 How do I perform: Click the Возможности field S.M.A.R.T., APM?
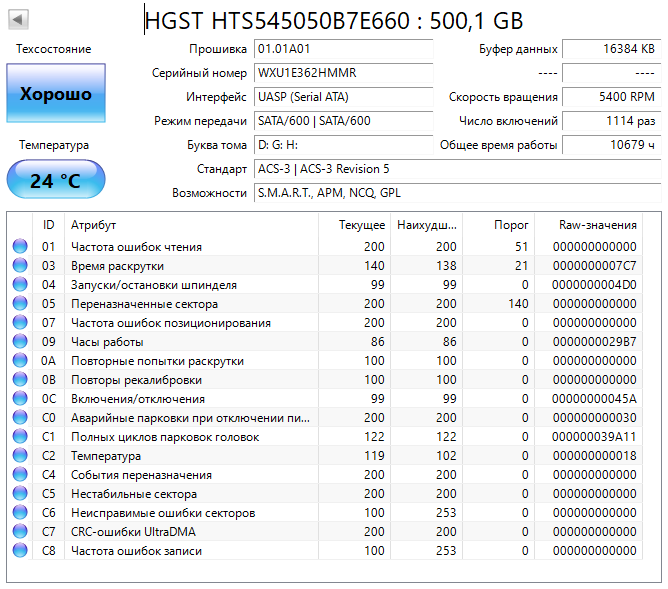coord(458,193)
